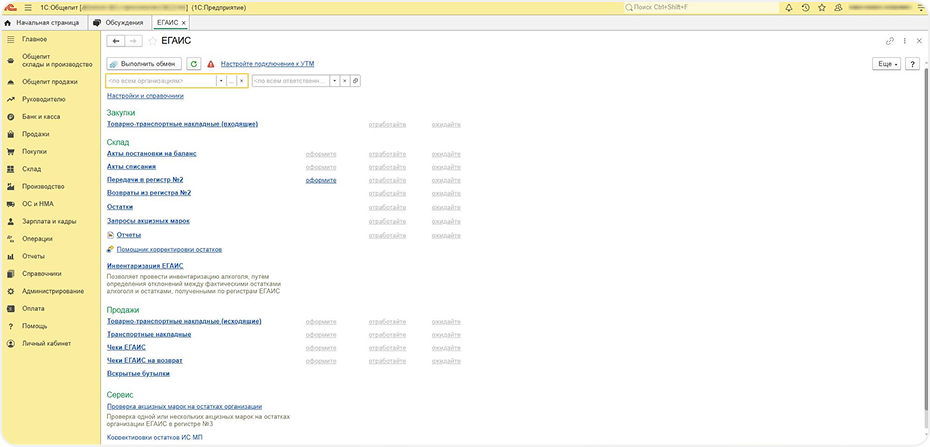The width and height of the screenshot is (930, 447).
Task: Open the Зарплата и кадры section
Action: coord(50,221)
